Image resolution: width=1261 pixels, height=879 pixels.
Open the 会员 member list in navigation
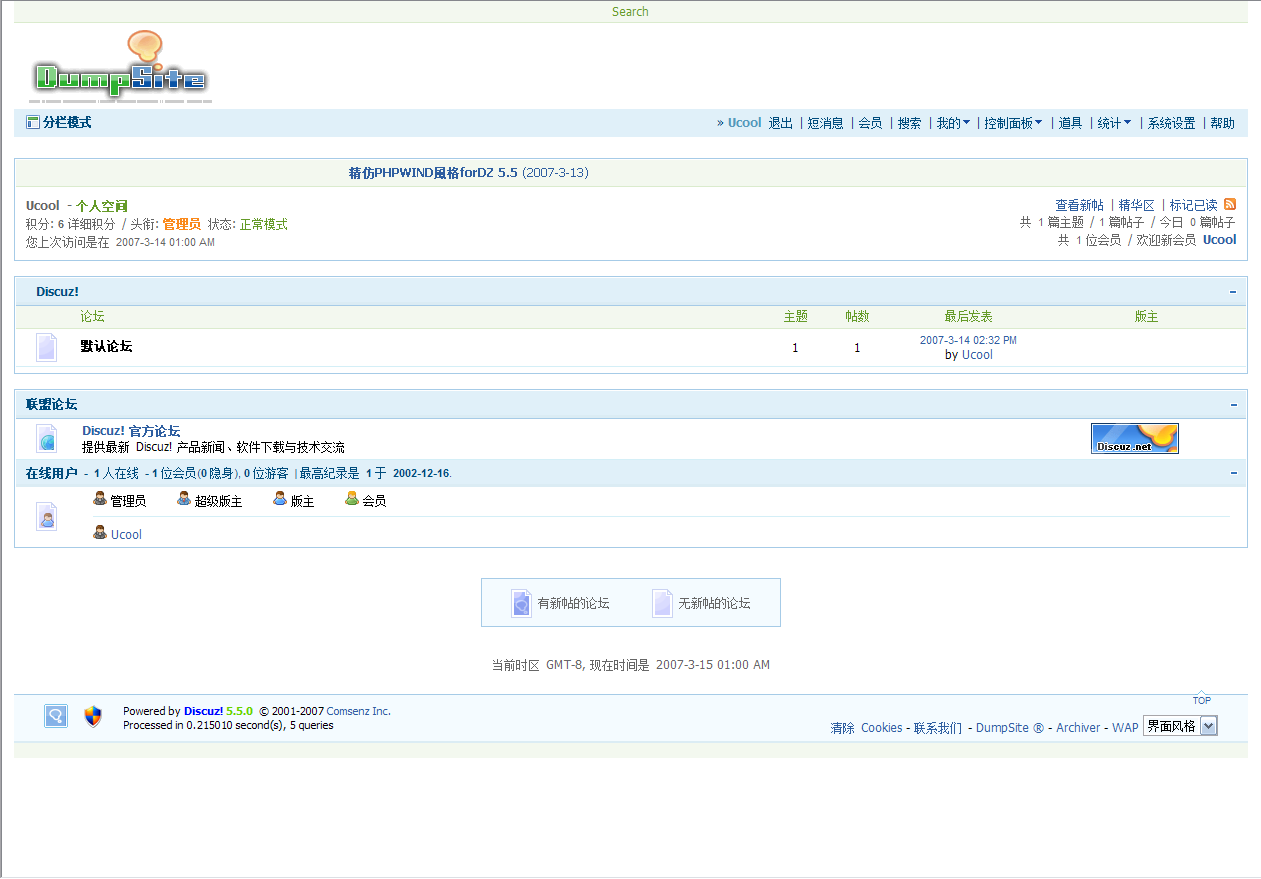coord(870,123)
